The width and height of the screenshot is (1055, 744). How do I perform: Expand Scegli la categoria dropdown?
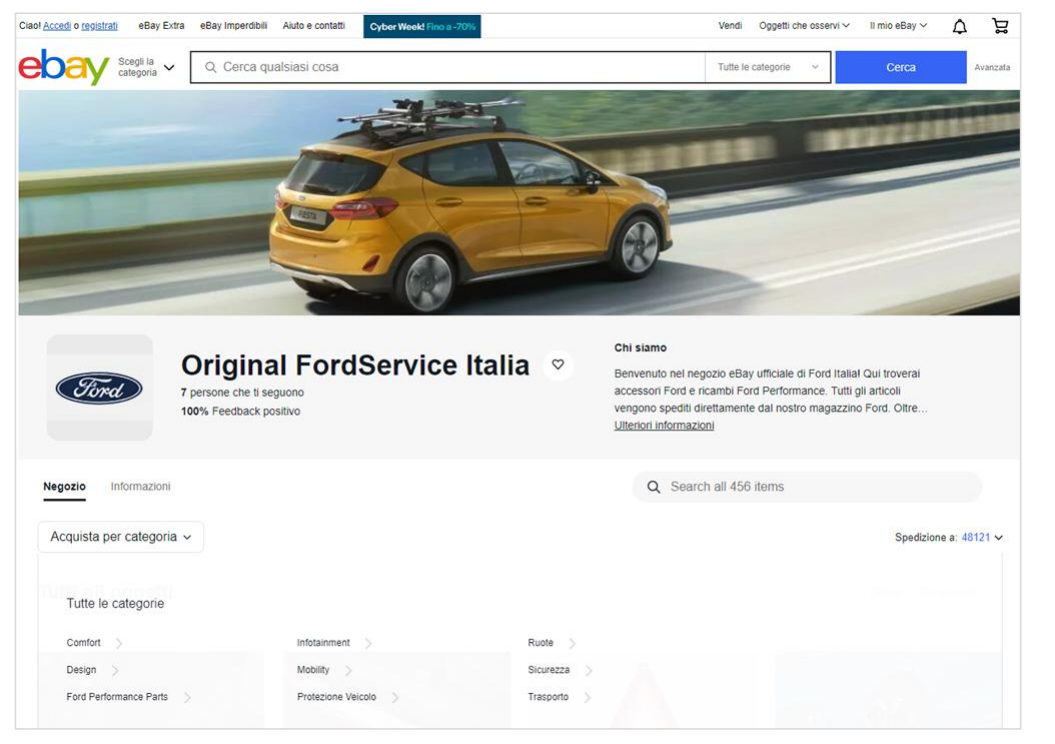(x=147, y=67)
